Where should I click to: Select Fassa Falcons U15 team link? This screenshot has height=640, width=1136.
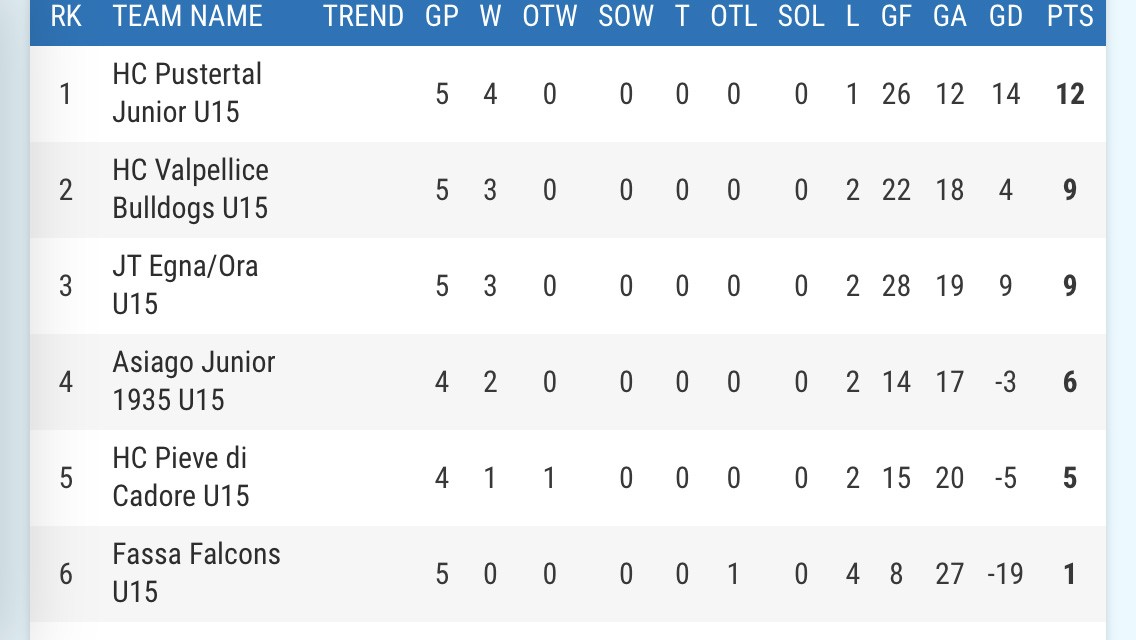(x=196, y=573)
